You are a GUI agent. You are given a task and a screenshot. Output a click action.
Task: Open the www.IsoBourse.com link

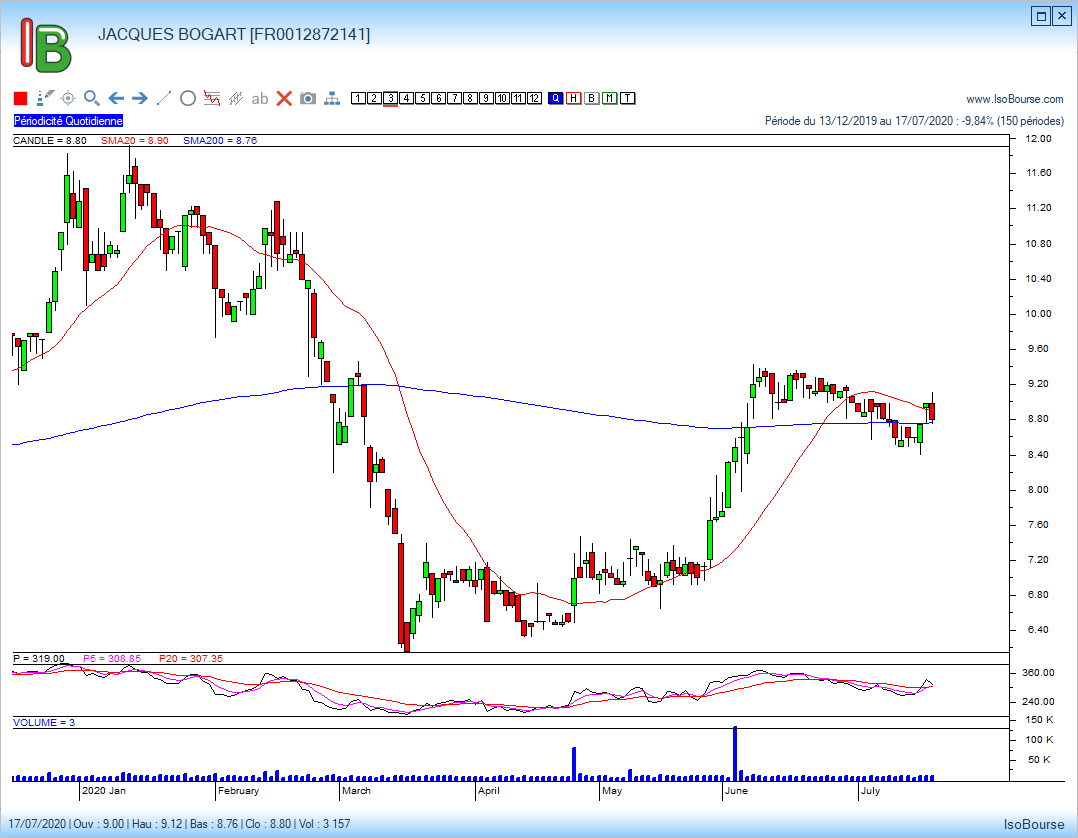1015,99
